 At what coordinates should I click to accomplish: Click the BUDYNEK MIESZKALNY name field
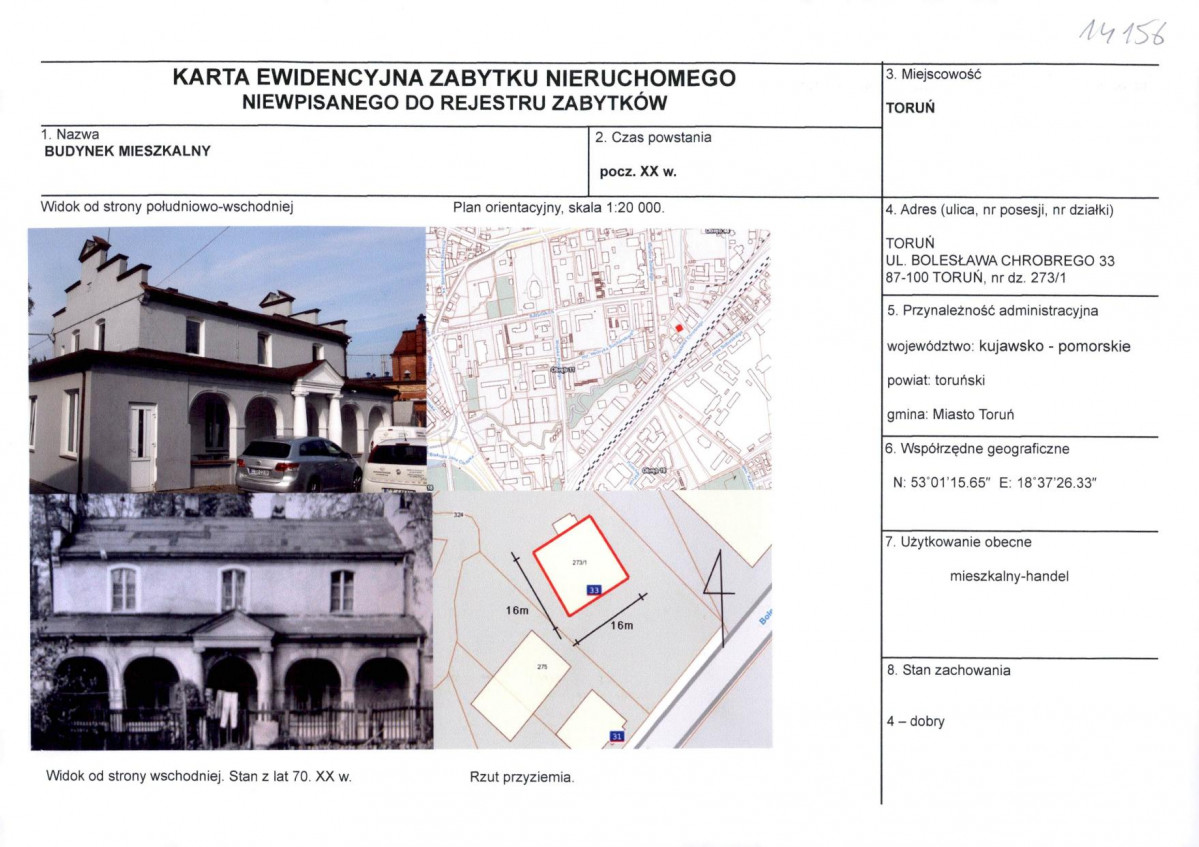click(128, 151)
